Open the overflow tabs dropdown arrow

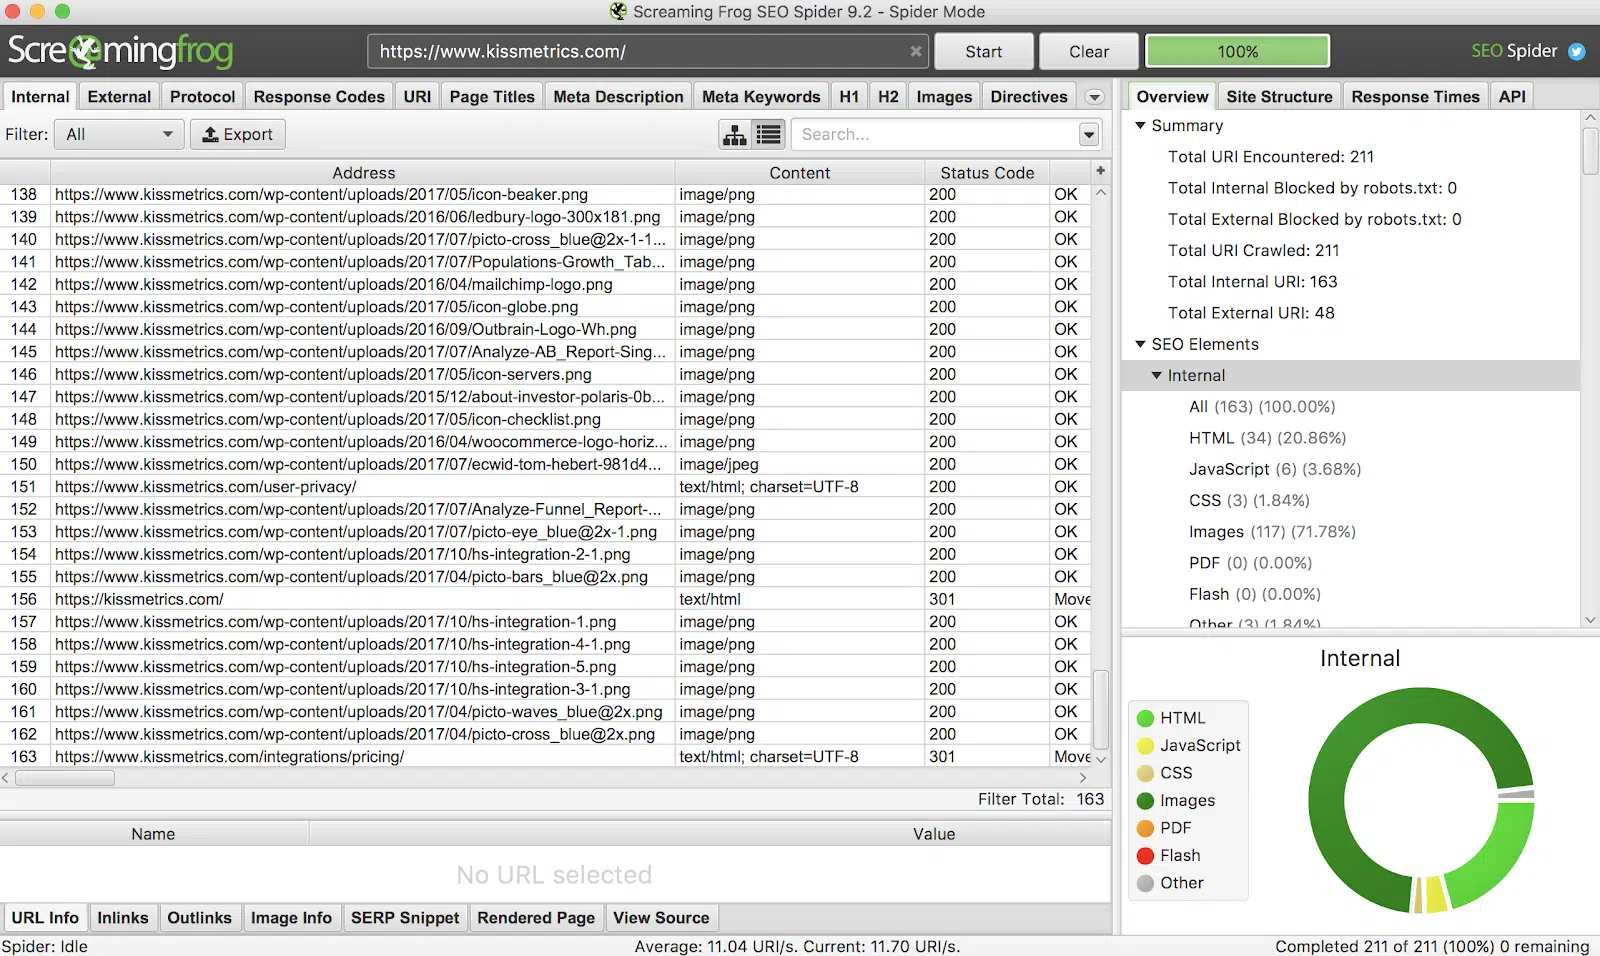[x=1095, y=97]
